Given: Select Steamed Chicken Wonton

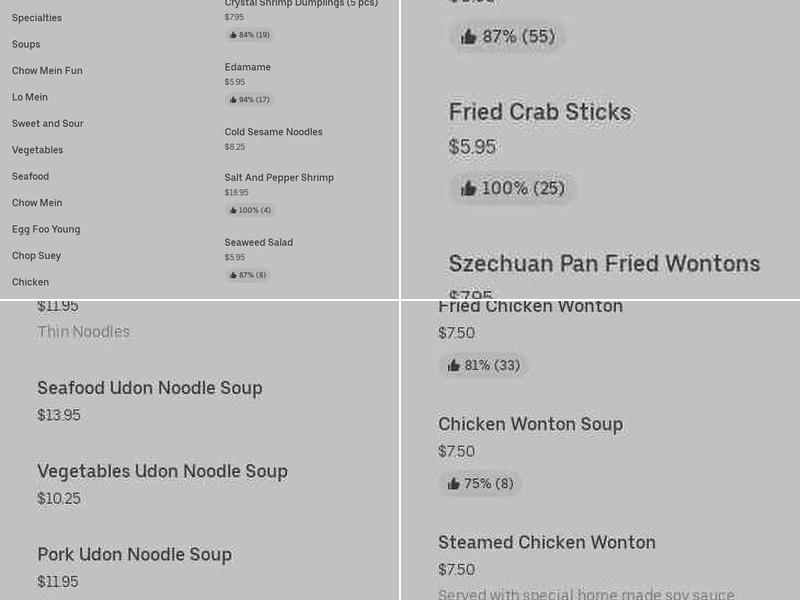Looking at the screenshot, I should 547,542.
